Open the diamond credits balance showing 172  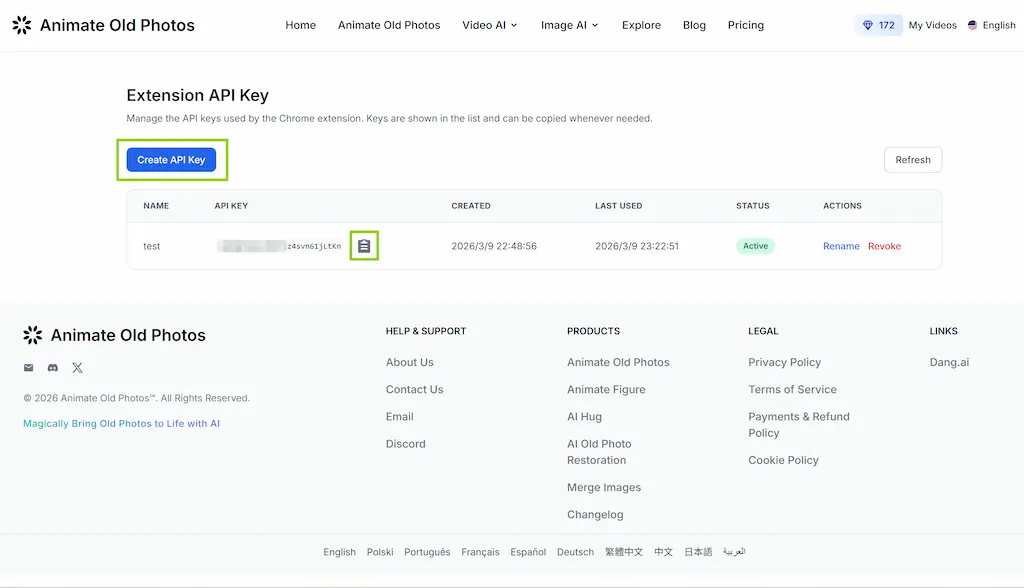tap(879, 25)
